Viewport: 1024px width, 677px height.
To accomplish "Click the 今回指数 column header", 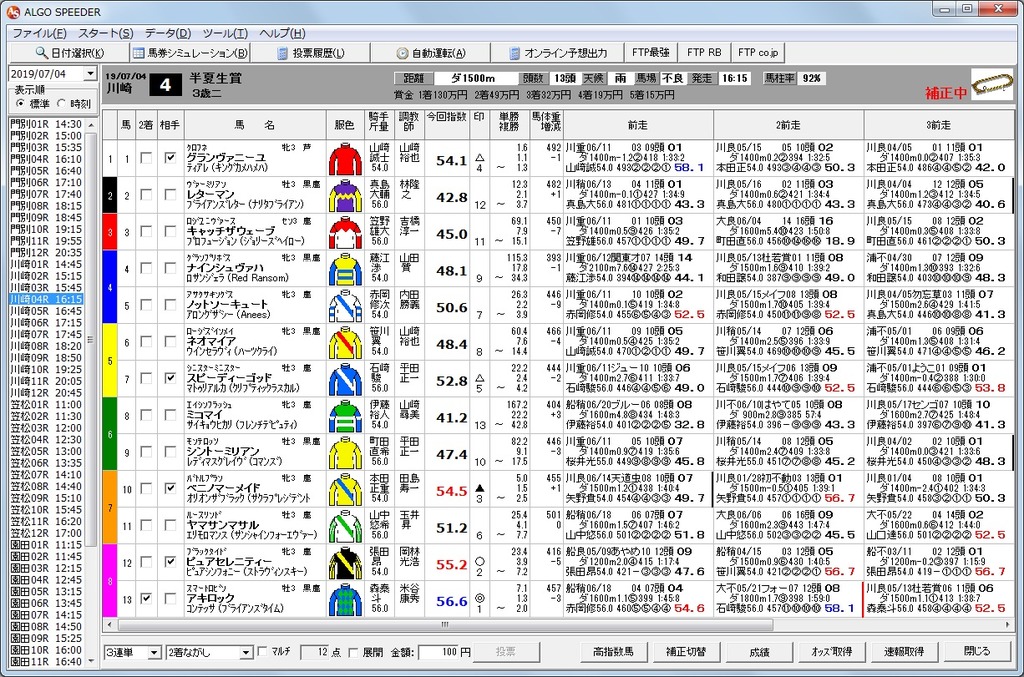I will [x=447, y=124].
